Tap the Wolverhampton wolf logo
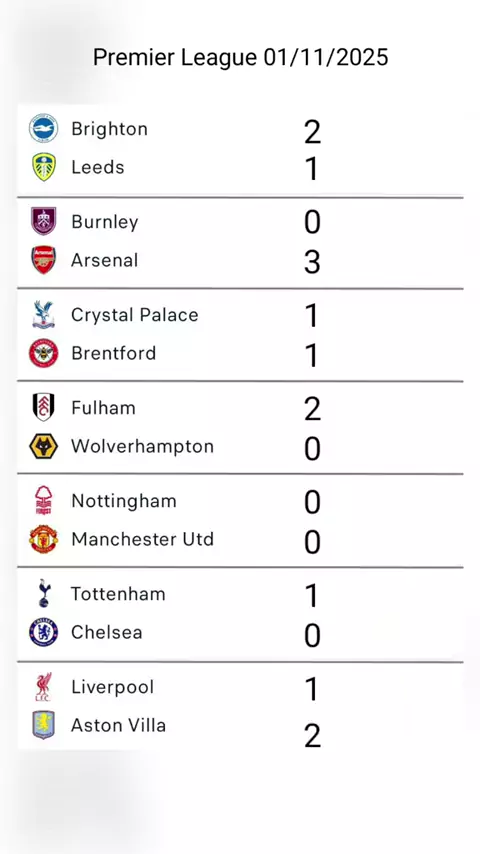480x854 pixels. click(x=44, y=446)
